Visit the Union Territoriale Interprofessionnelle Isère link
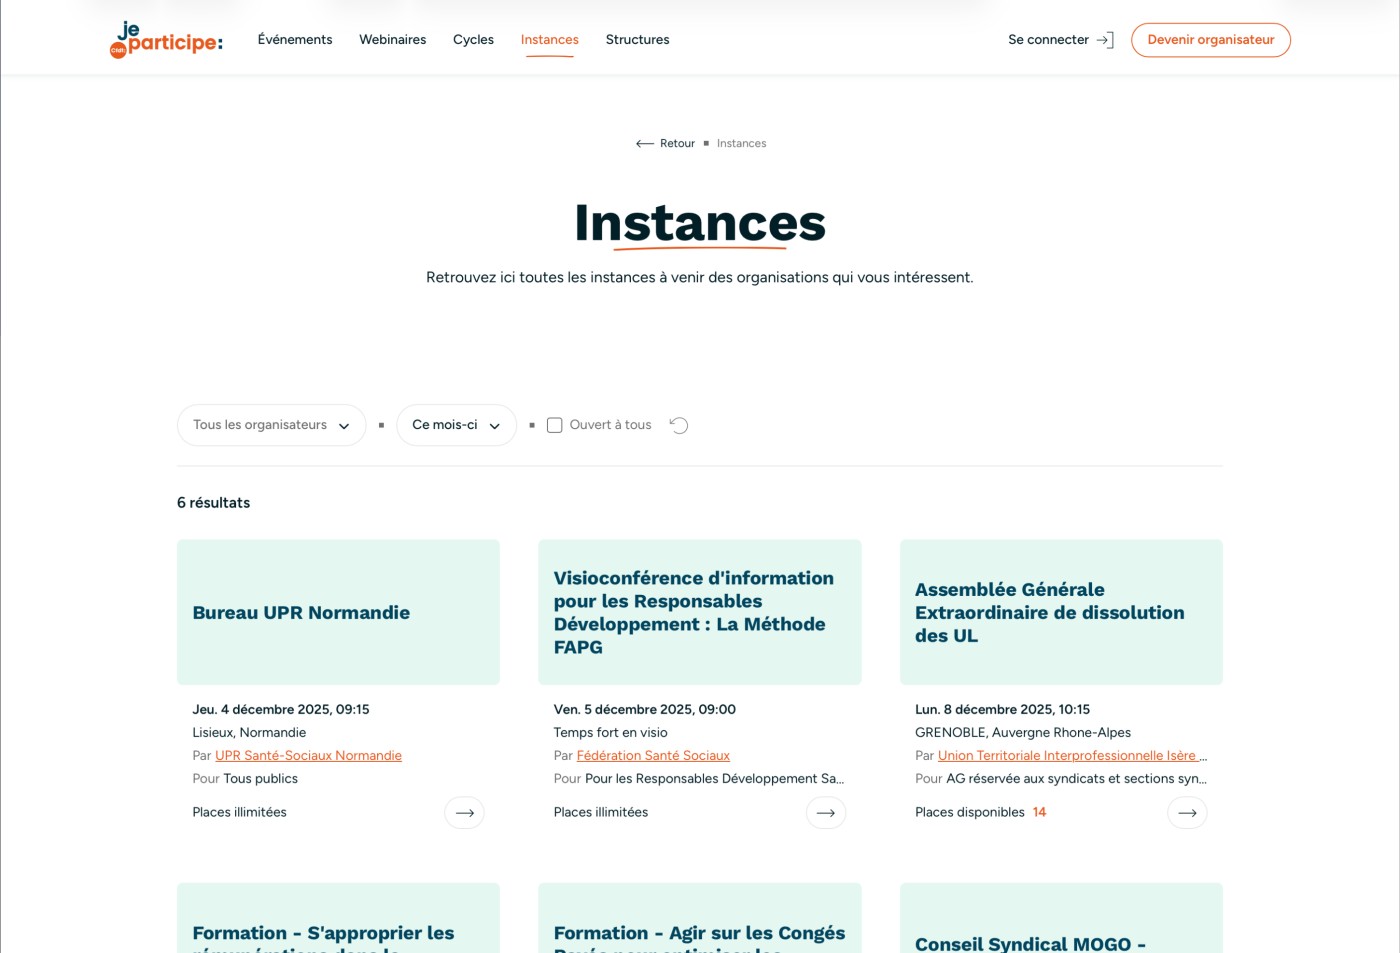The image size is (1400, 953). coord(1067,756)
